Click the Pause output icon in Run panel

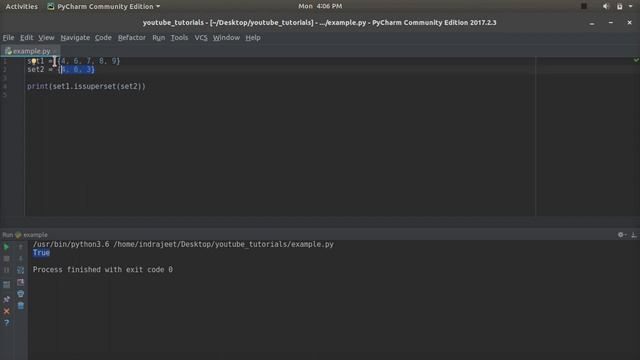point(6,270)
